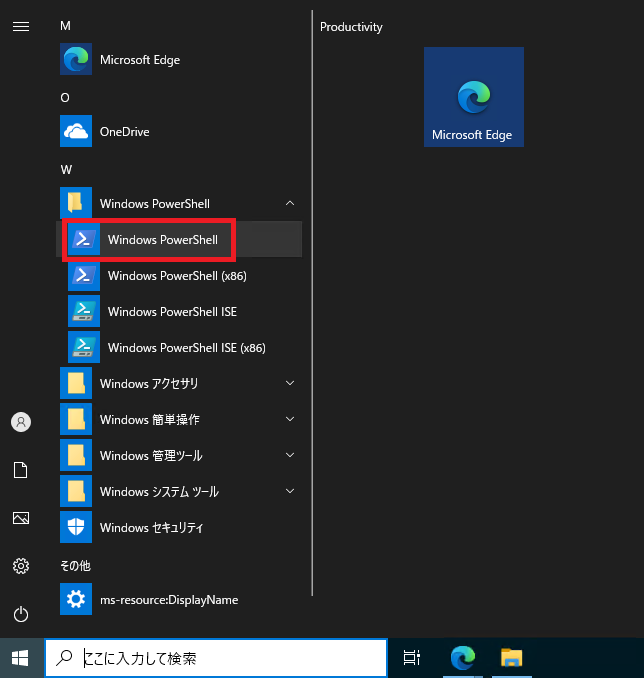Click the Windows PowerShell ISE icon

tap(84, 311)
